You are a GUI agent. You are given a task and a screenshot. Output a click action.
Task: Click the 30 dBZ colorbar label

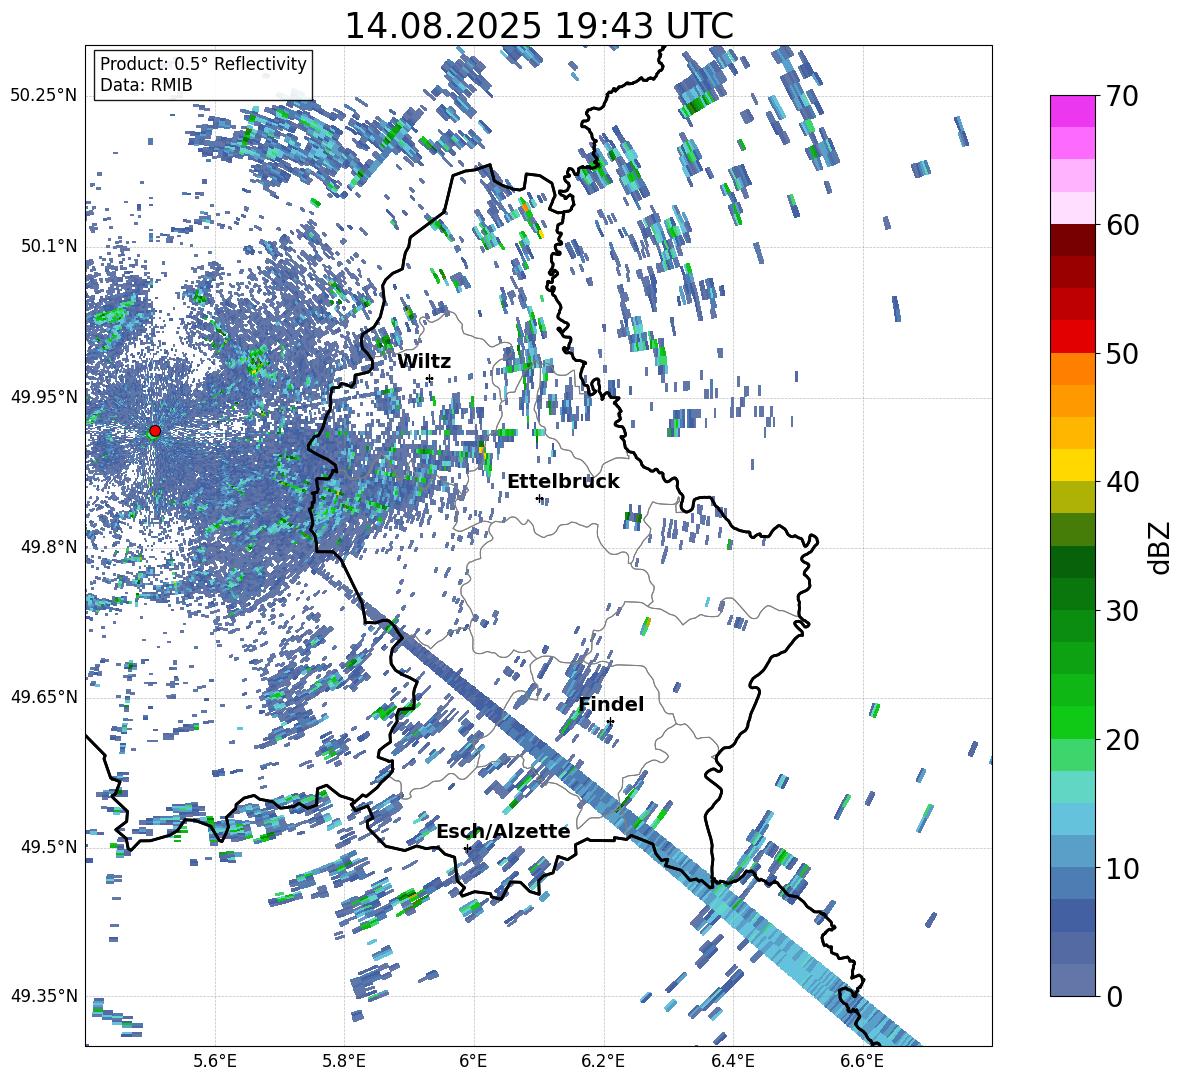(x=1121, y=610)
